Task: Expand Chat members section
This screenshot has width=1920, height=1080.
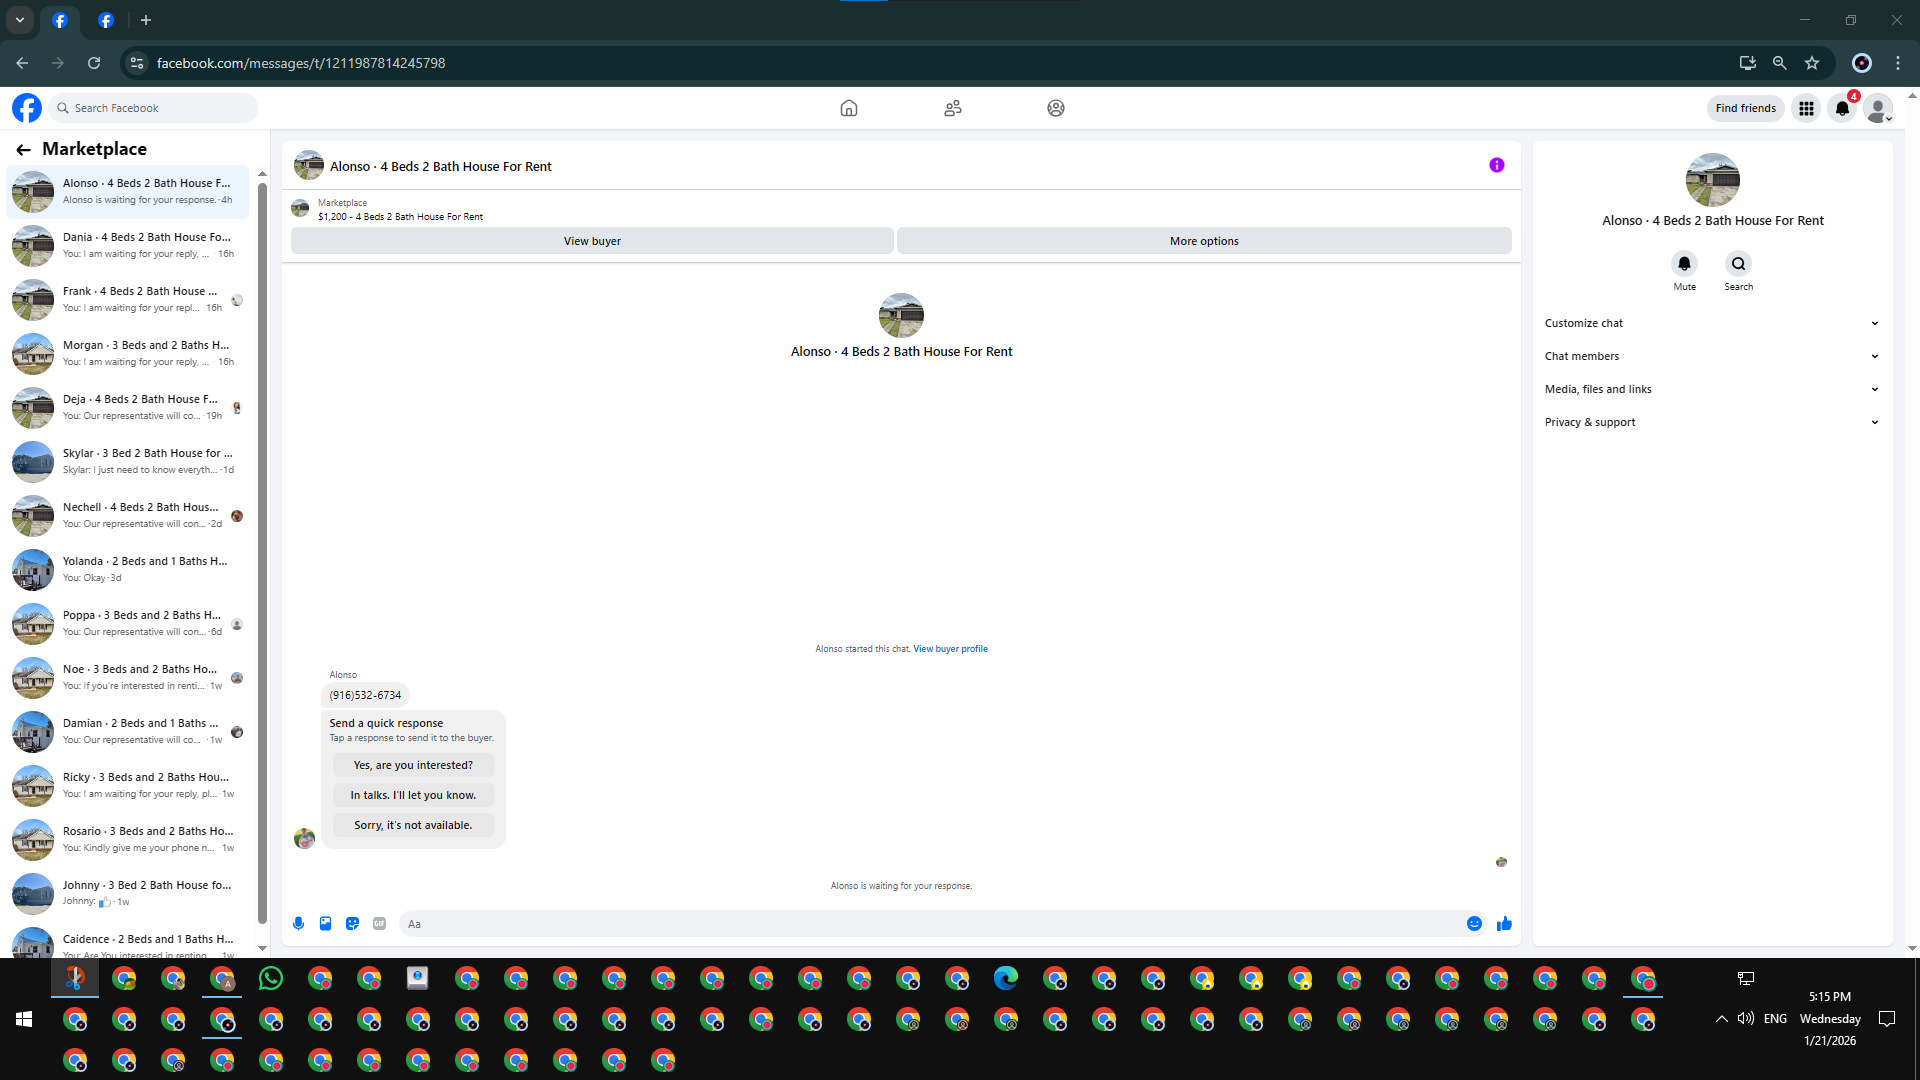Action: coord(1712,356)
